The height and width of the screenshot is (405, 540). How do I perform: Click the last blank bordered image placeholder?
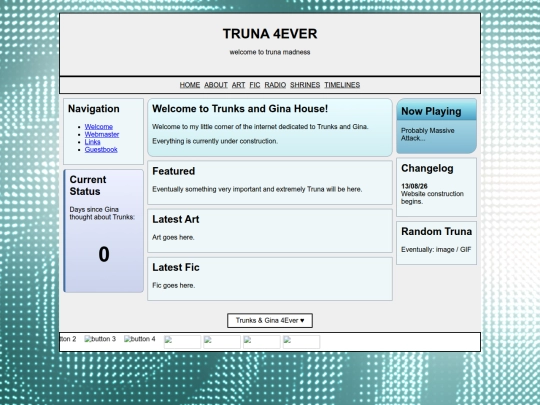coord(301,342)
